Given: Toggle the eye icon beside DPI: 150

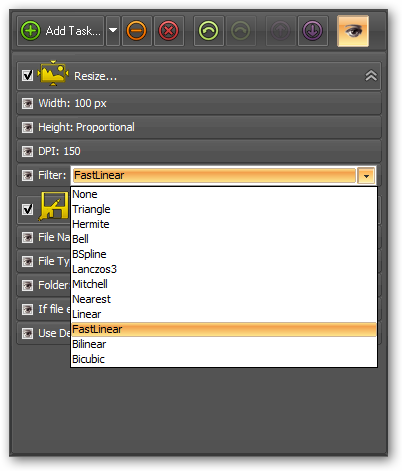Looking at the screenshot, I should point(27,151).
